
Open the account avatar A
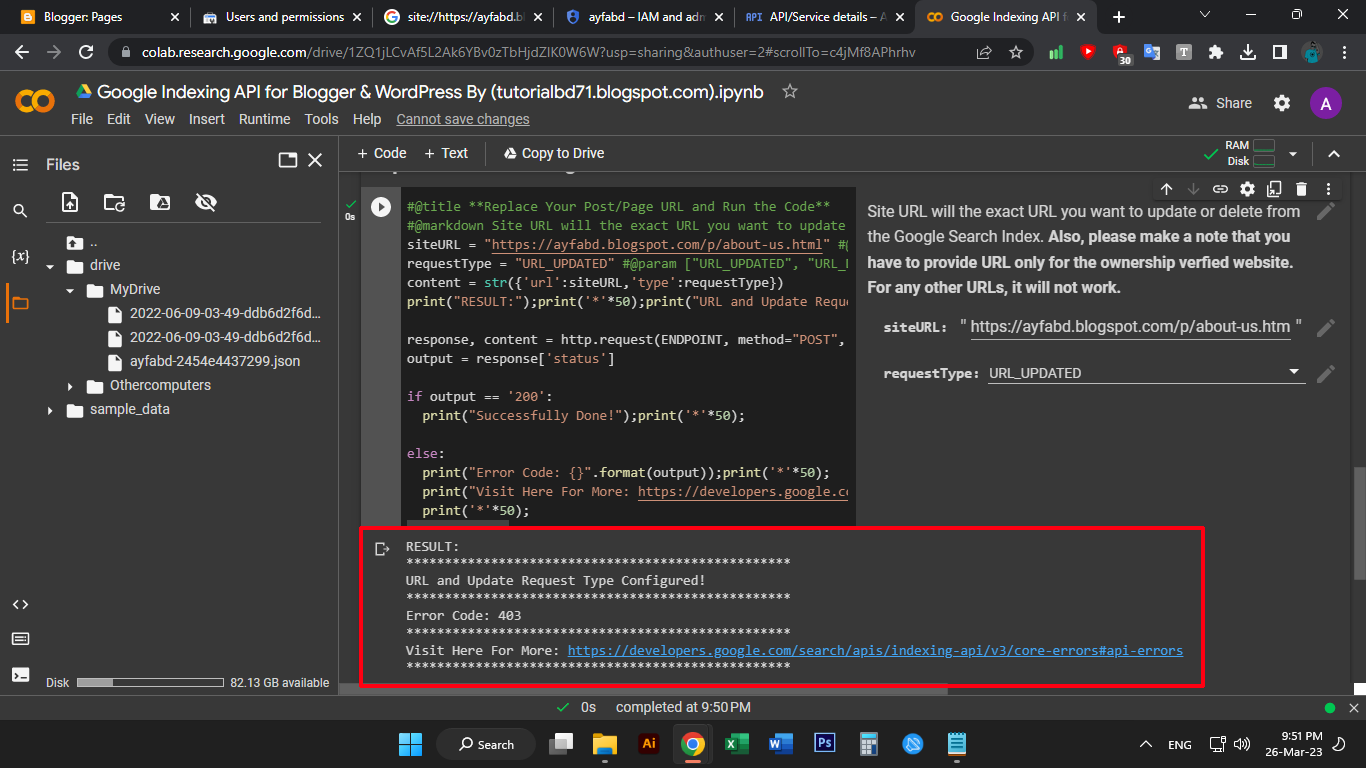point(1326,103)
